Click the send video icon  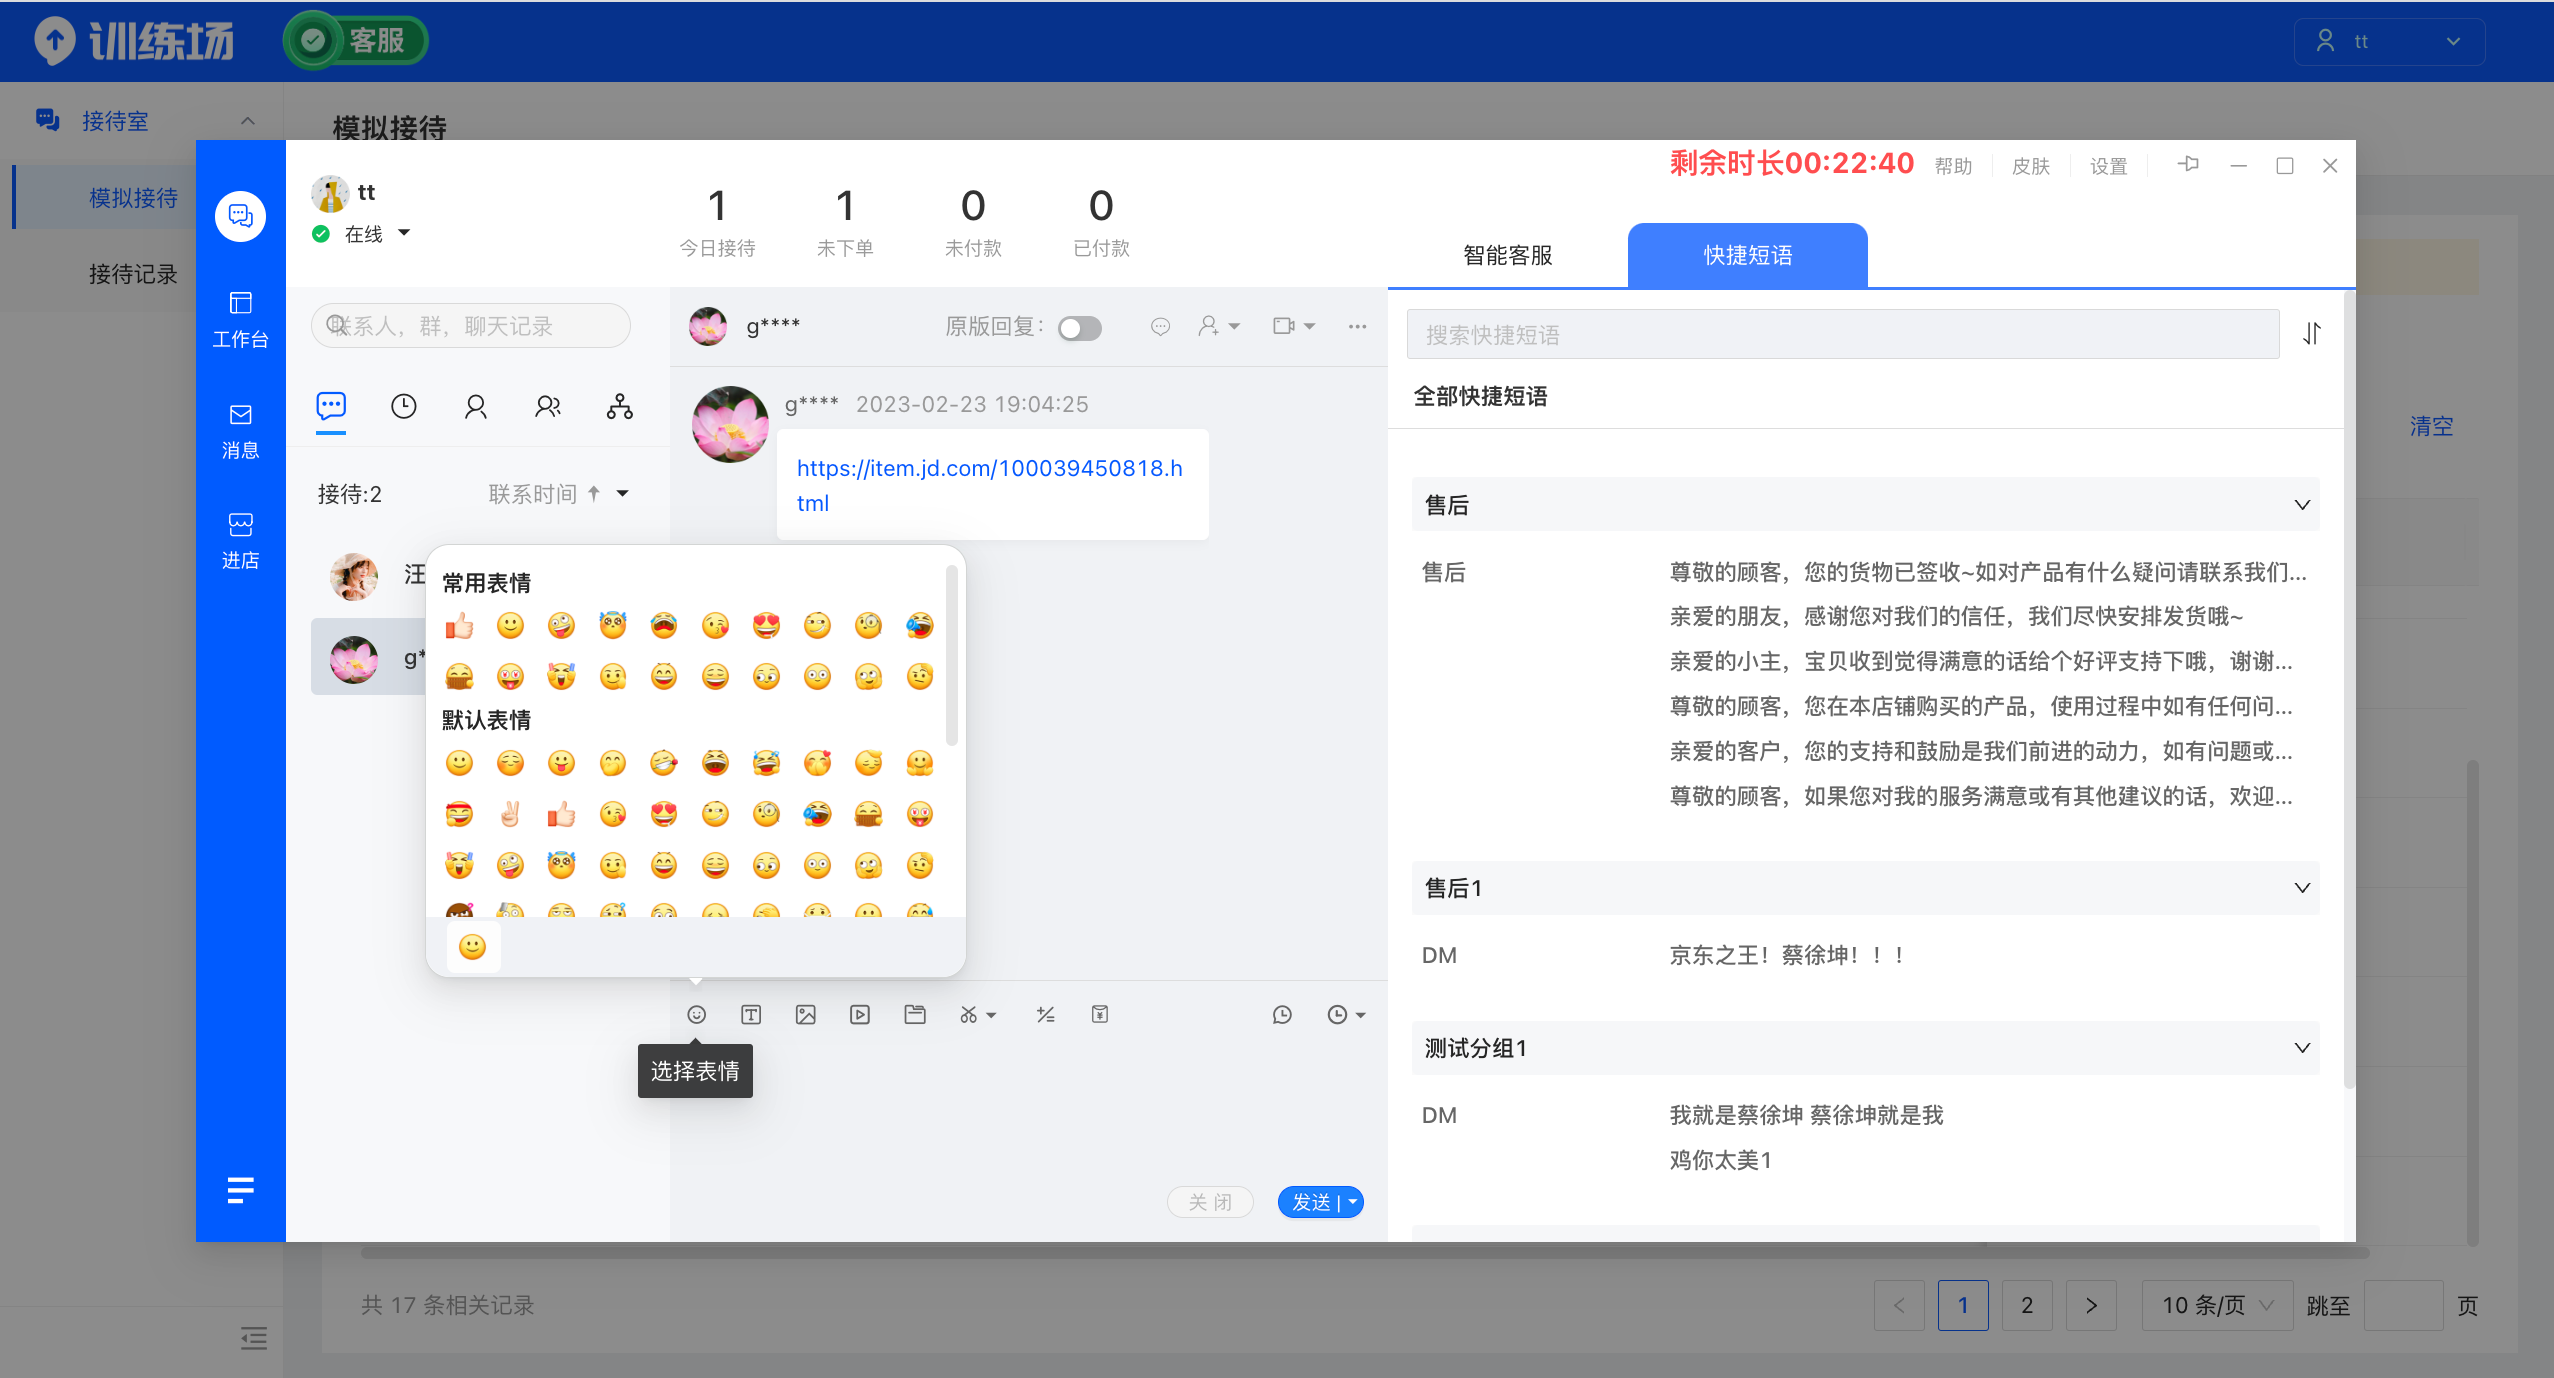(x=860, y=1015)
